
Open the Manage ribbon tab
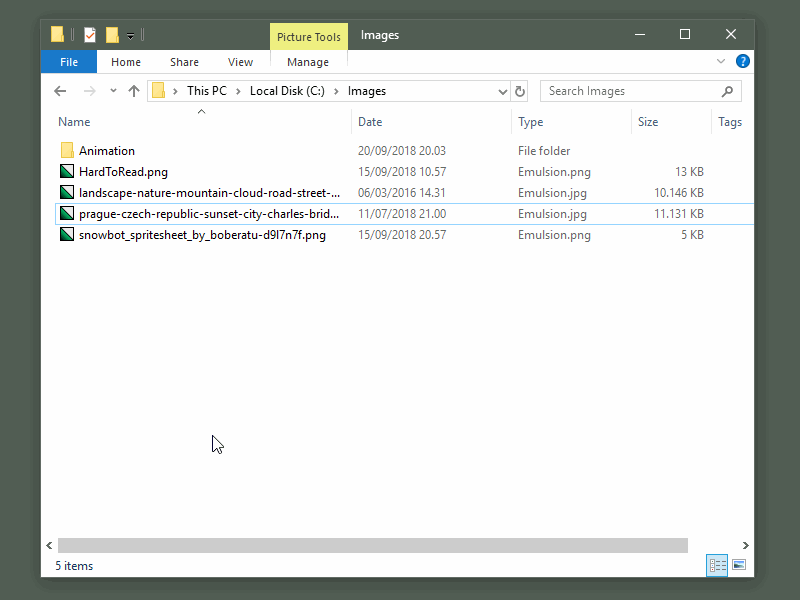click(308, 62)
